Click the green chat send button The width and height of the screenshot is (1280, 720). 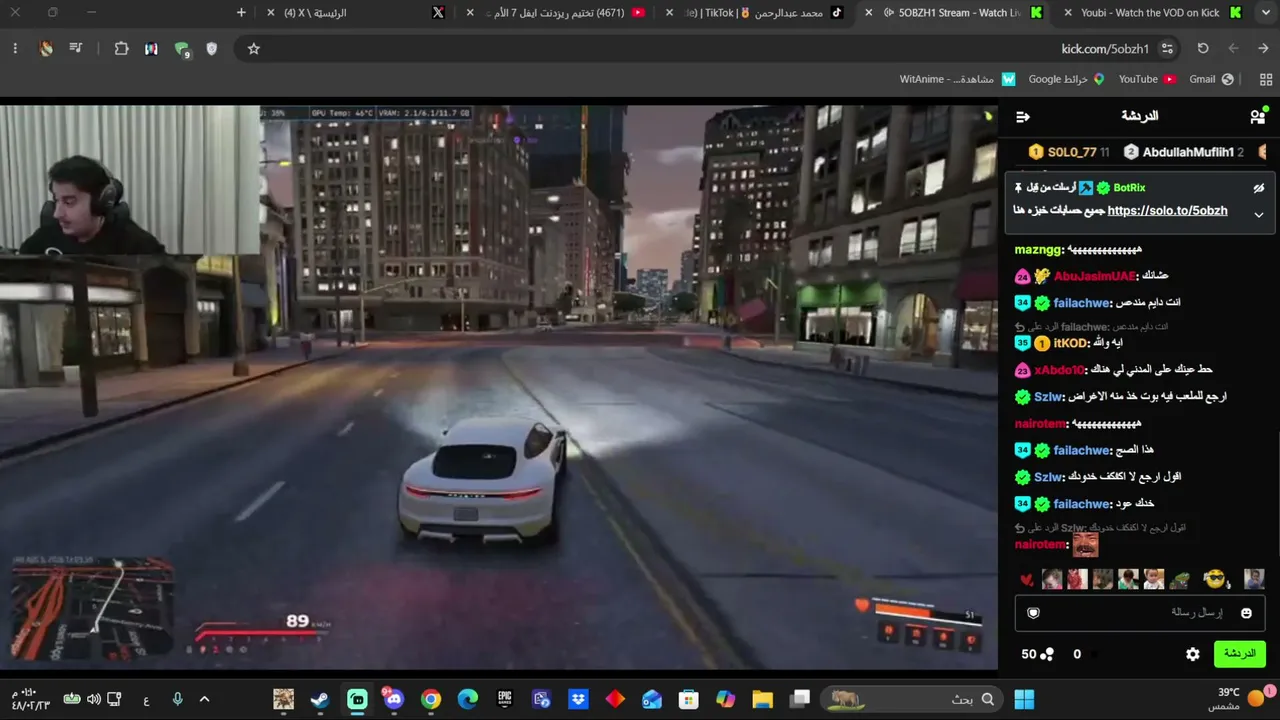pyautogui.click(x=1239, y=654)
